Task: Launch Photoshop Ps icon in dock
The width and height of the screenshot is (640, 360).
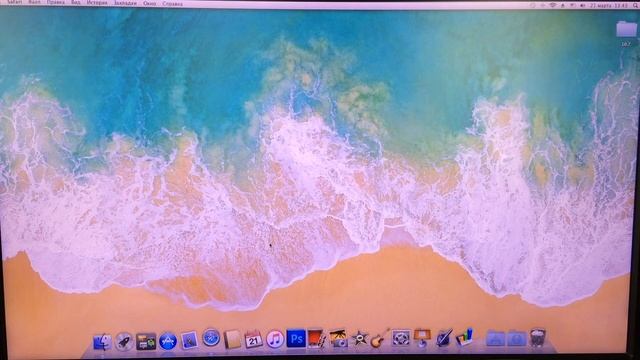Action: pos(296,338)
